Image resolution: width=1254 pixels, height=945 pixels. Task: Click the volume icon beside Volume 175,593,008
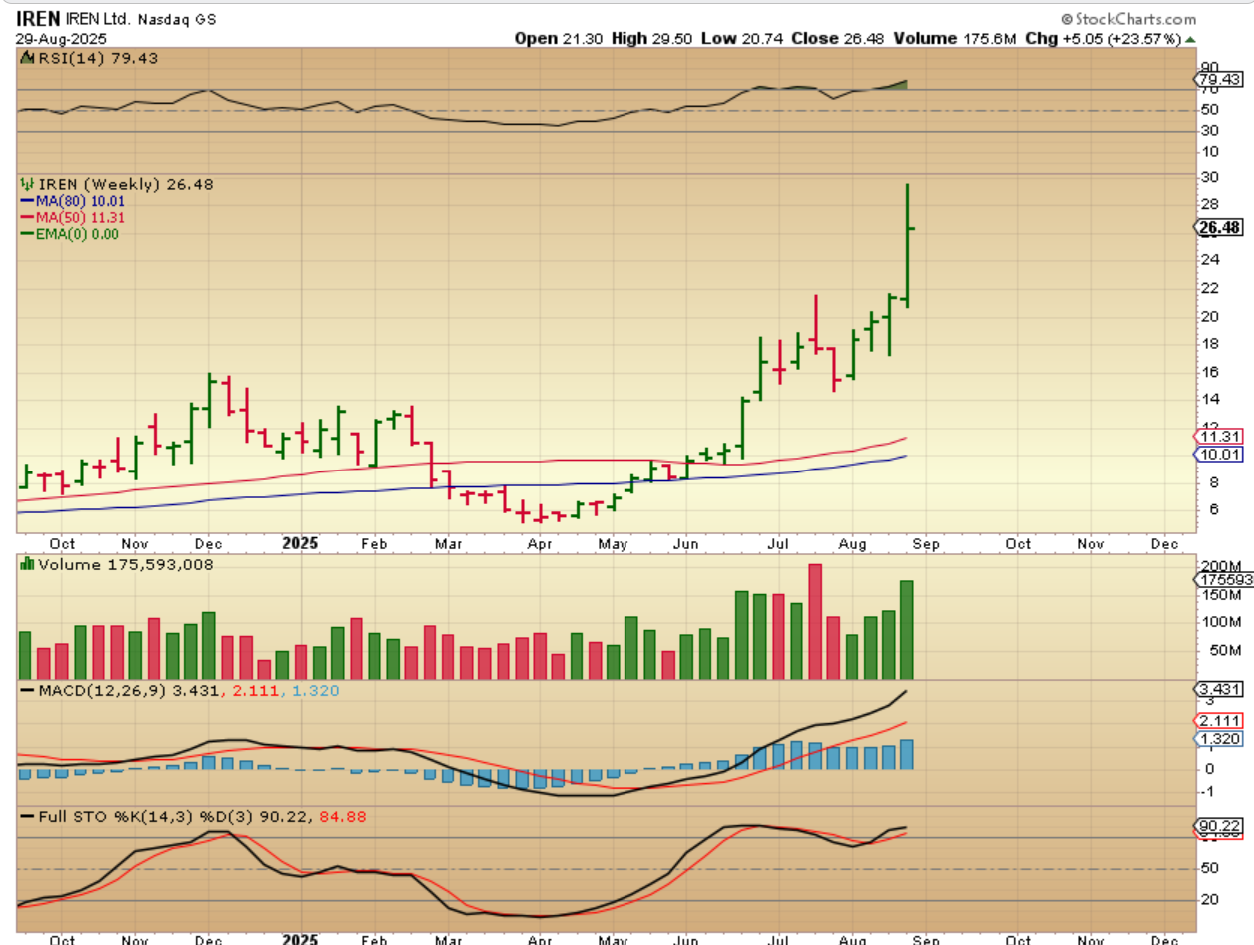[x=28, y=564]
